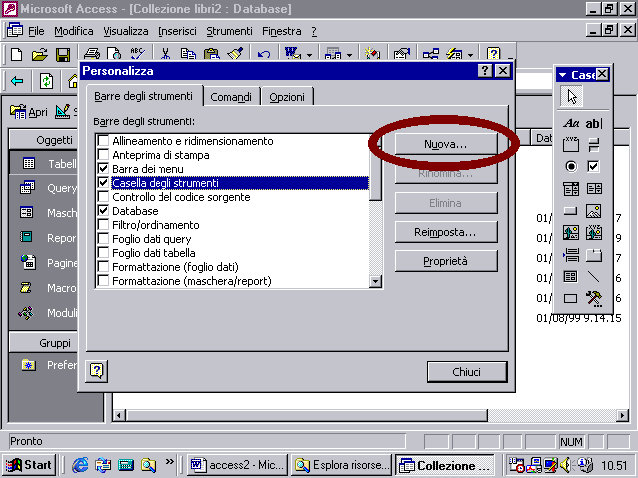Select the Toggle Button toolbox tool

[x=594, y=144]
